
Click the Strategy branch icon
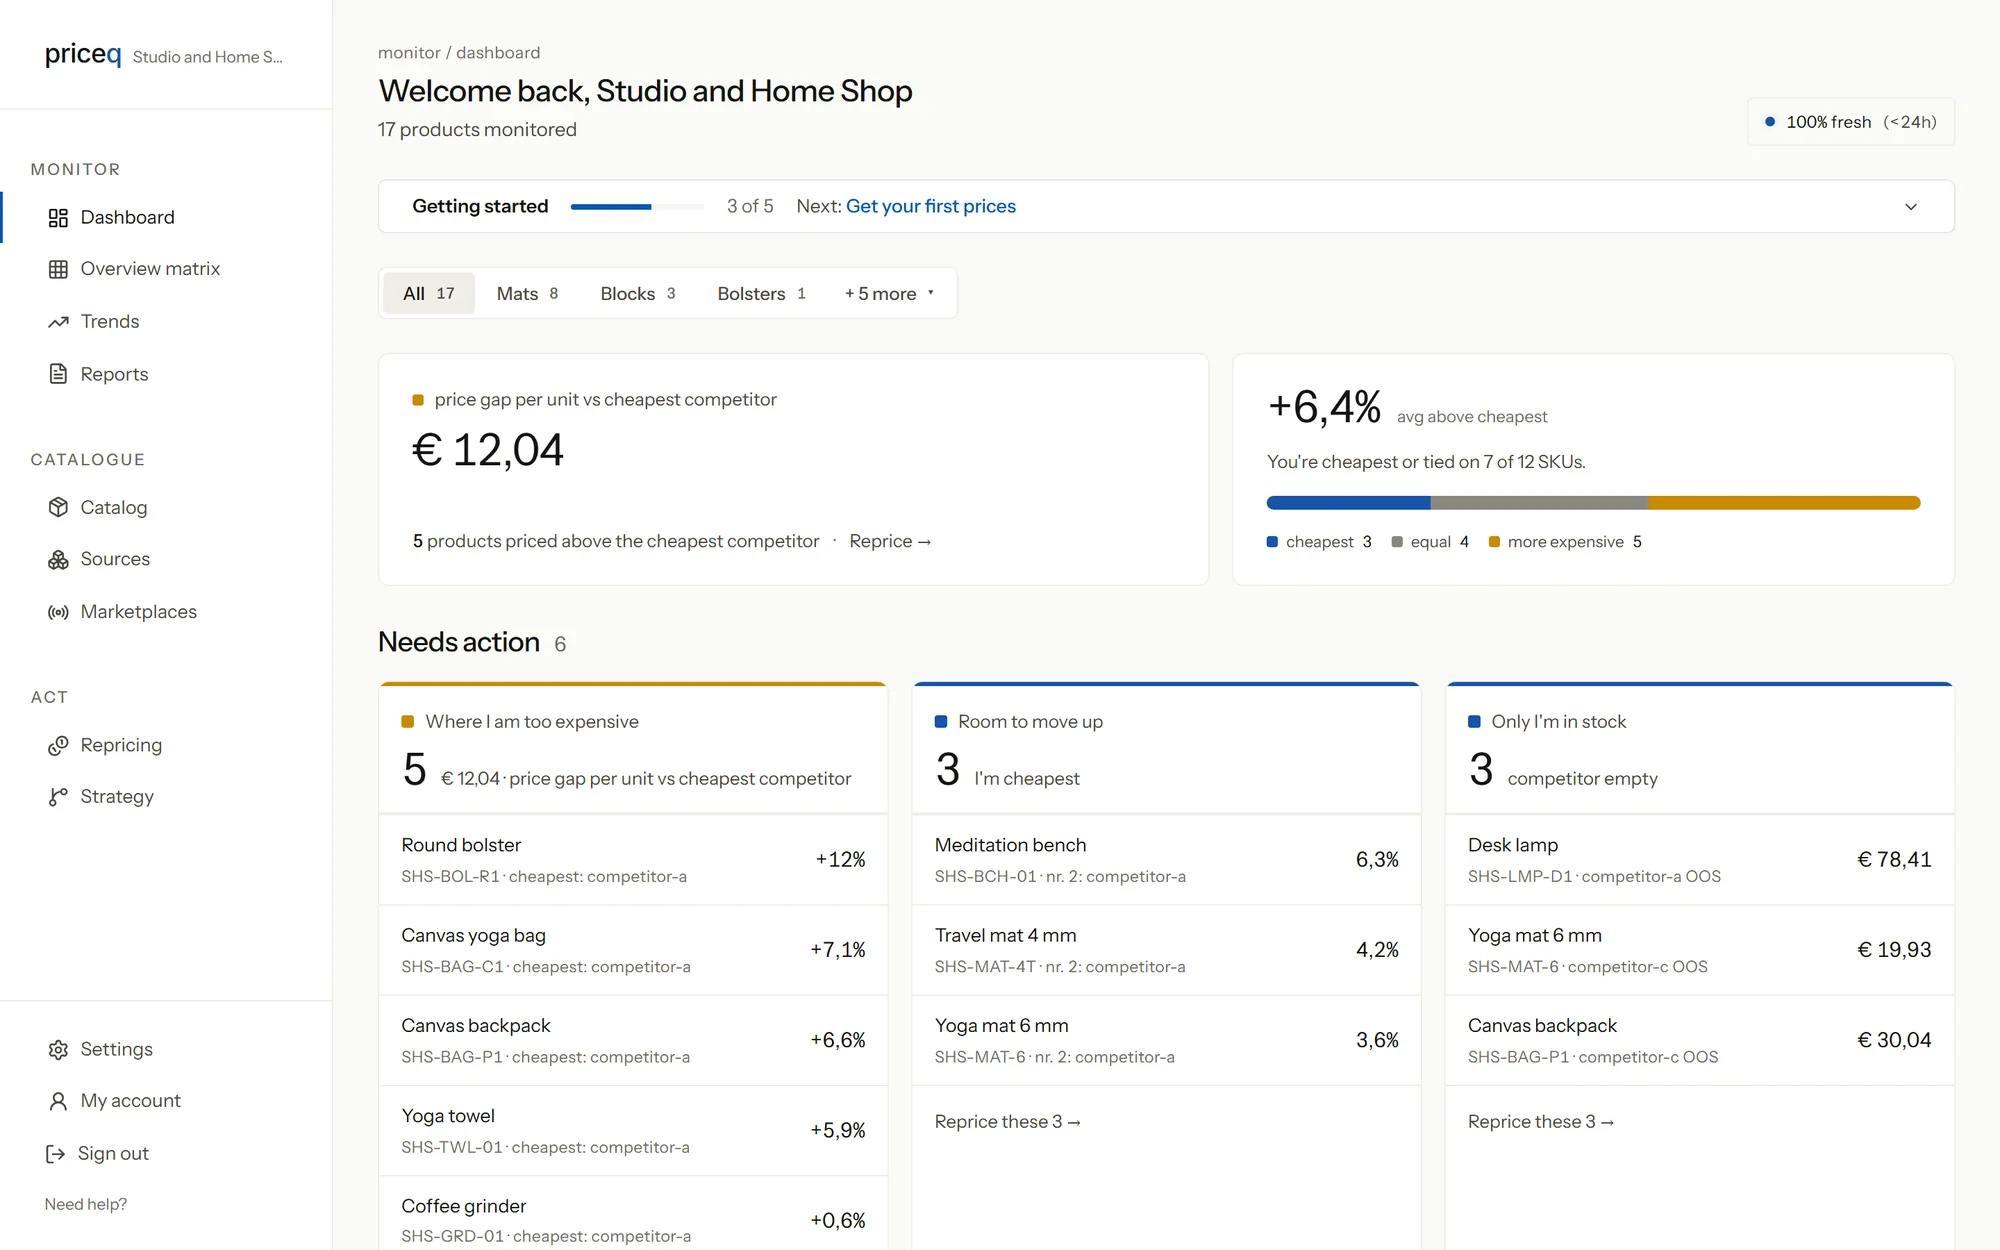coord(58,797)
